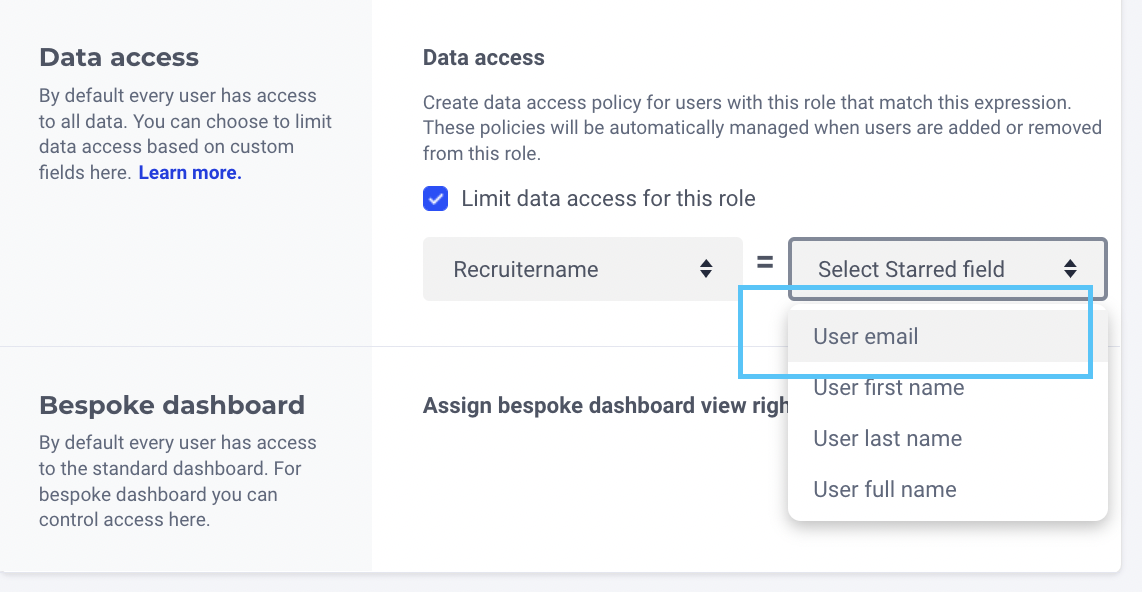Click the white checkmark inside the blue box
The image size is (1142, 592).
436,198
